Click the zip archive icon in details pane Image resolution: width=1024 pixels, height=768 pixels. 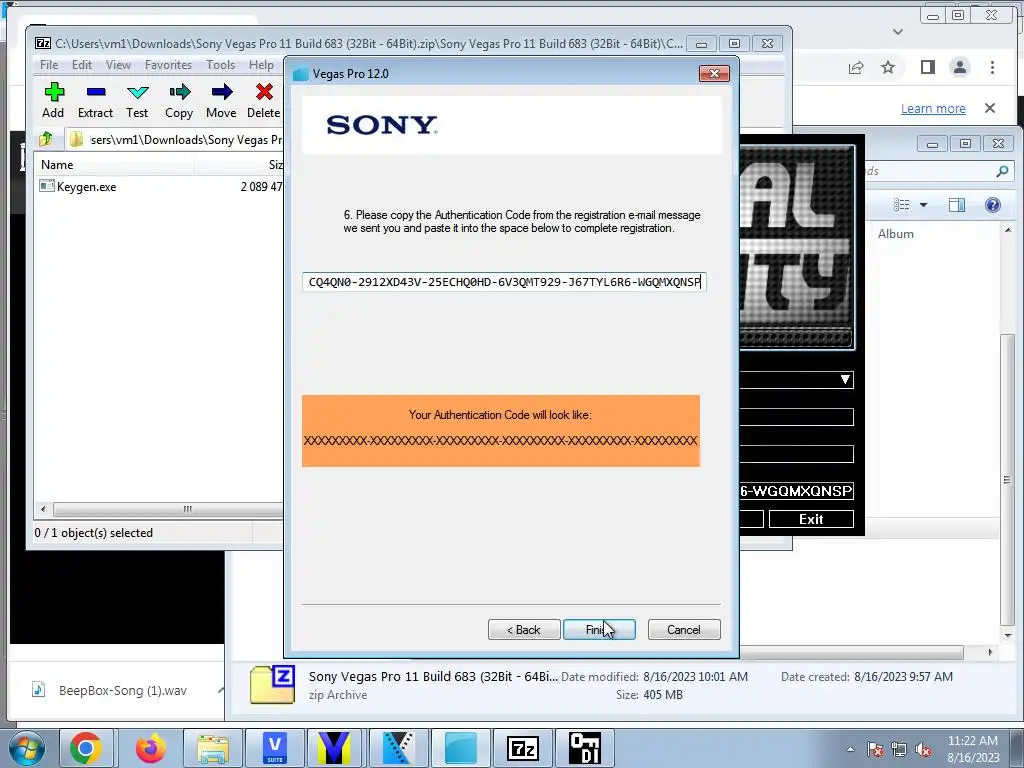point(272,684)
